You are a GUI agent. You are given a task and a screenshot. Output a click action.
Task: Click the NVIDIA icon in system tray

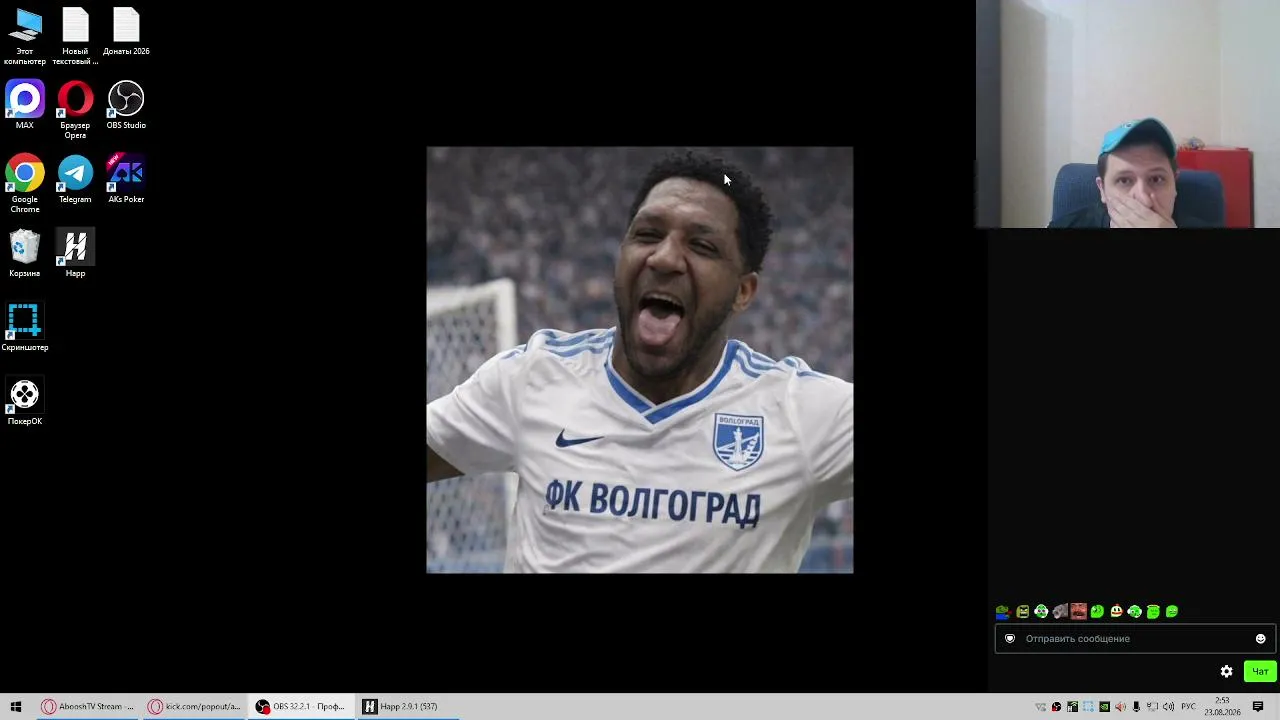(x=1104, y=707)
